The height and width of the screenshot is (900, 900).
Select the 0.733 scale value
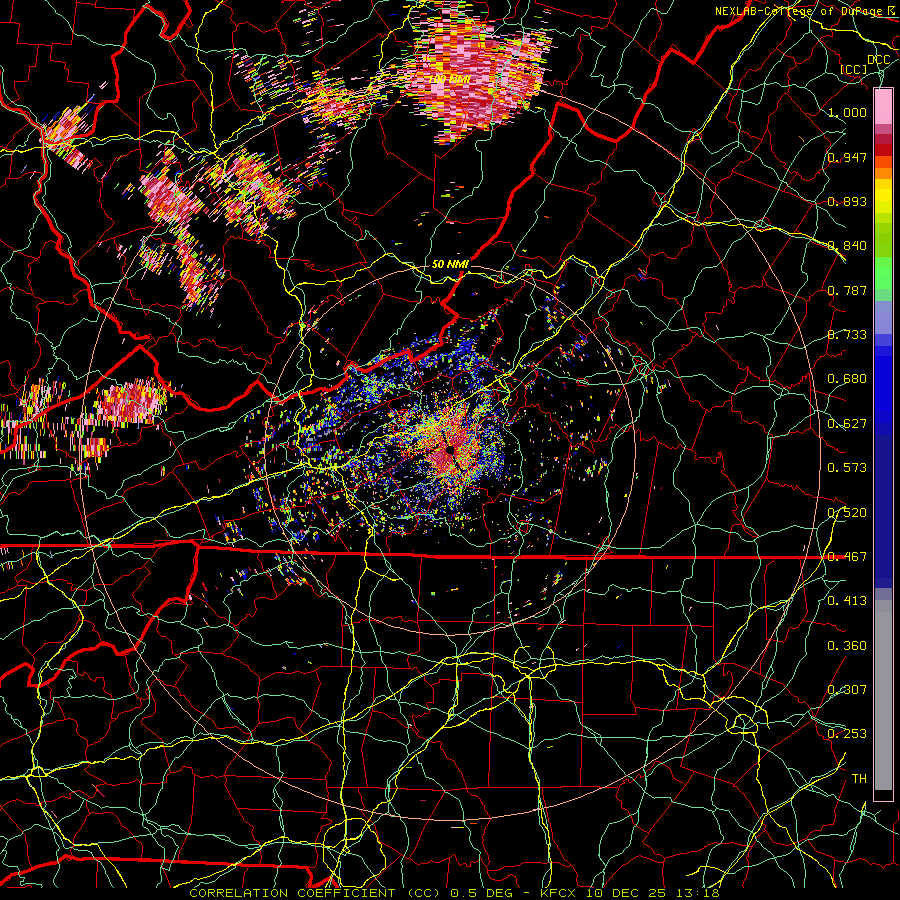847,335
